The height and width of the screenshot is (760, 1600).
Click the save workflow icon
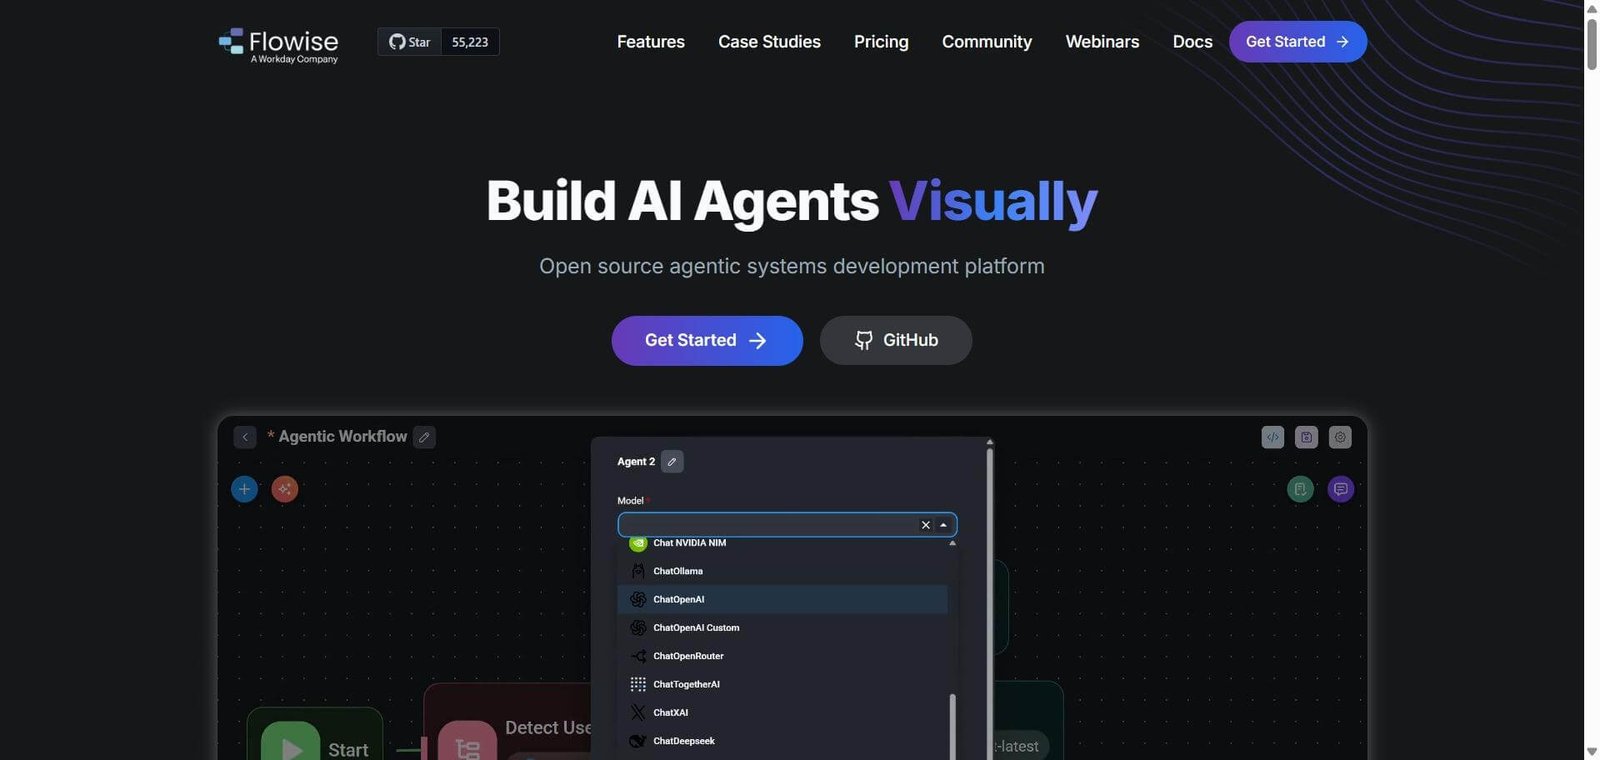[x=1306, y=437]
